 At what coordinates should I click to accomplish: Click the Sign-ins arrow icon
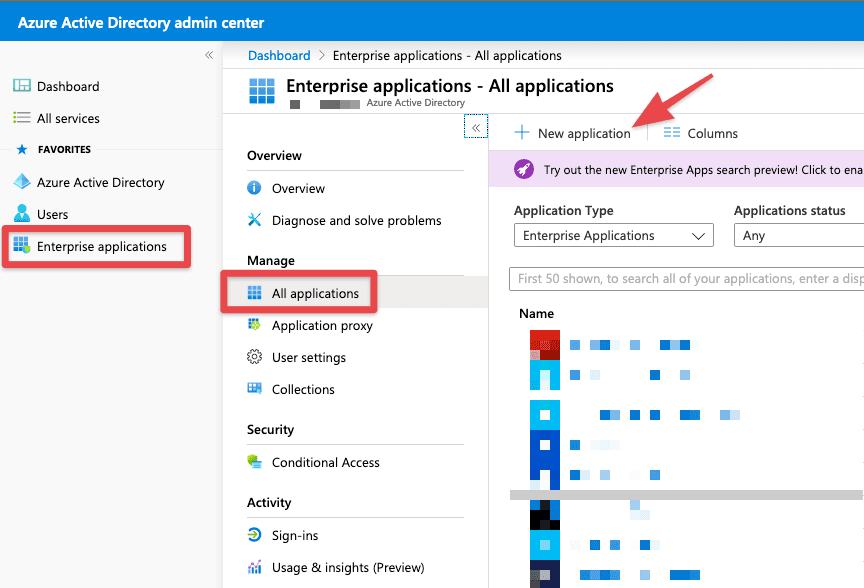coord(254,535)
